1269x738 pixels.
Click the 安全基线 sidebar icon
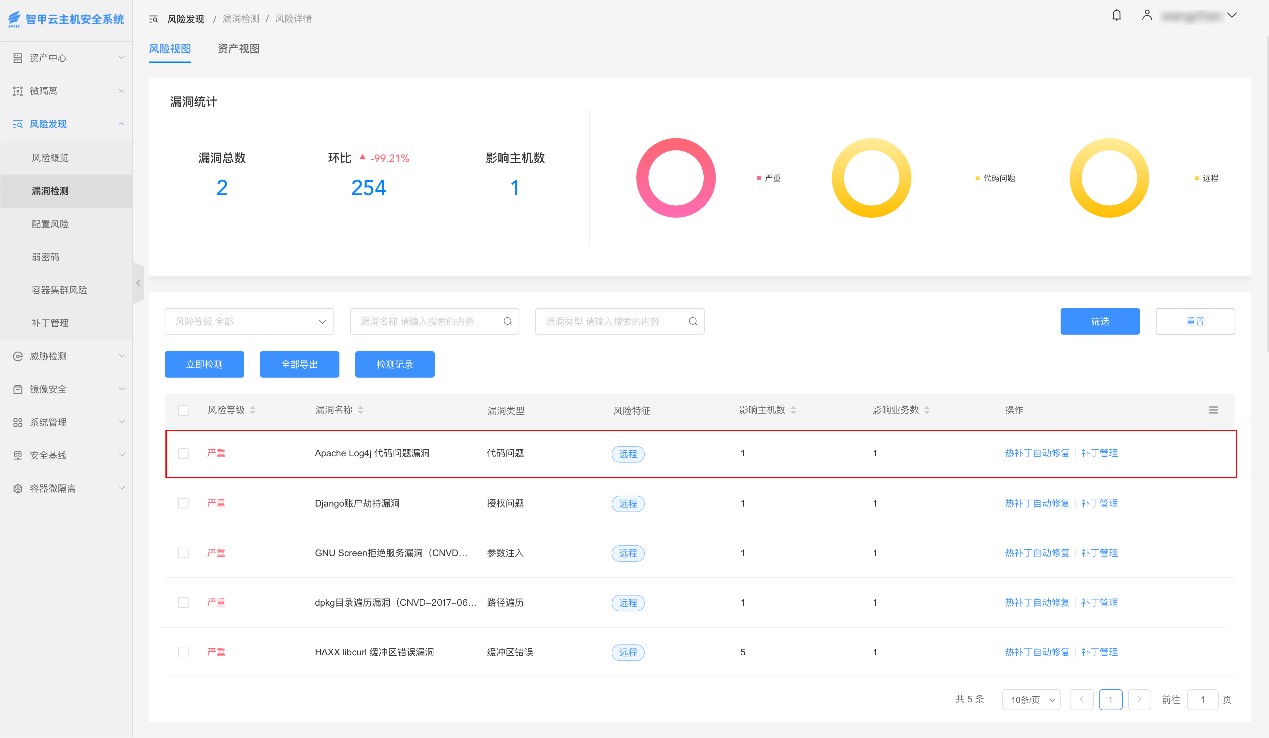(x=17, y=455)
